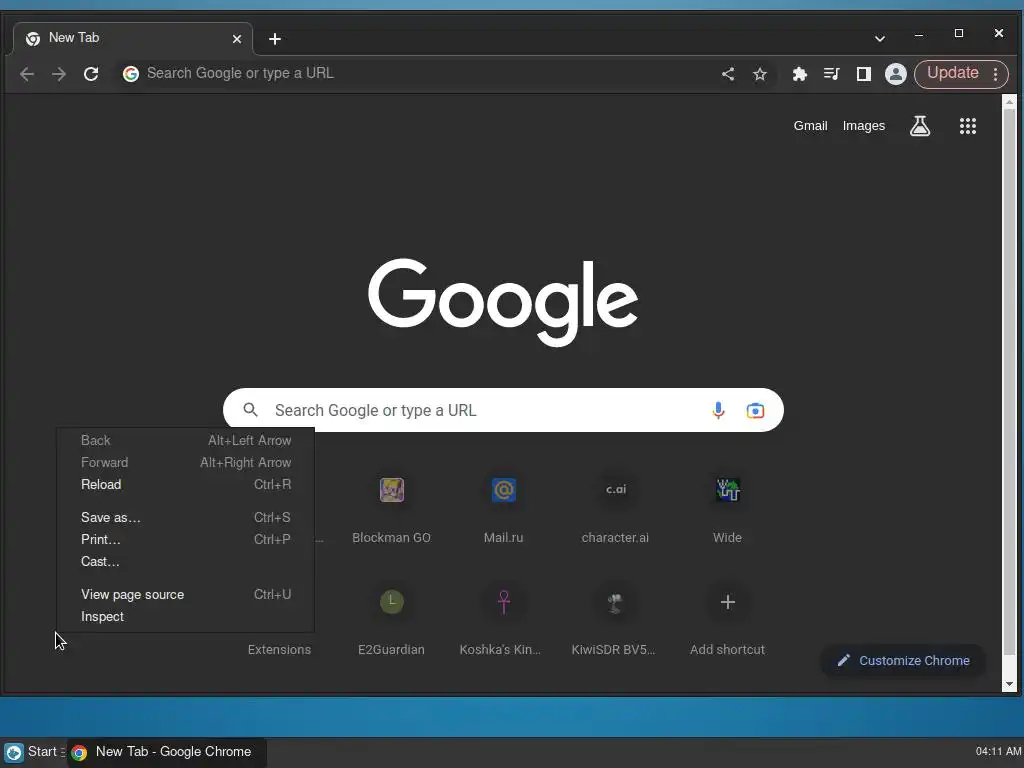Open a new tab with plus button
Viewport: 1024px width, 768px height.
click(275, 39)
